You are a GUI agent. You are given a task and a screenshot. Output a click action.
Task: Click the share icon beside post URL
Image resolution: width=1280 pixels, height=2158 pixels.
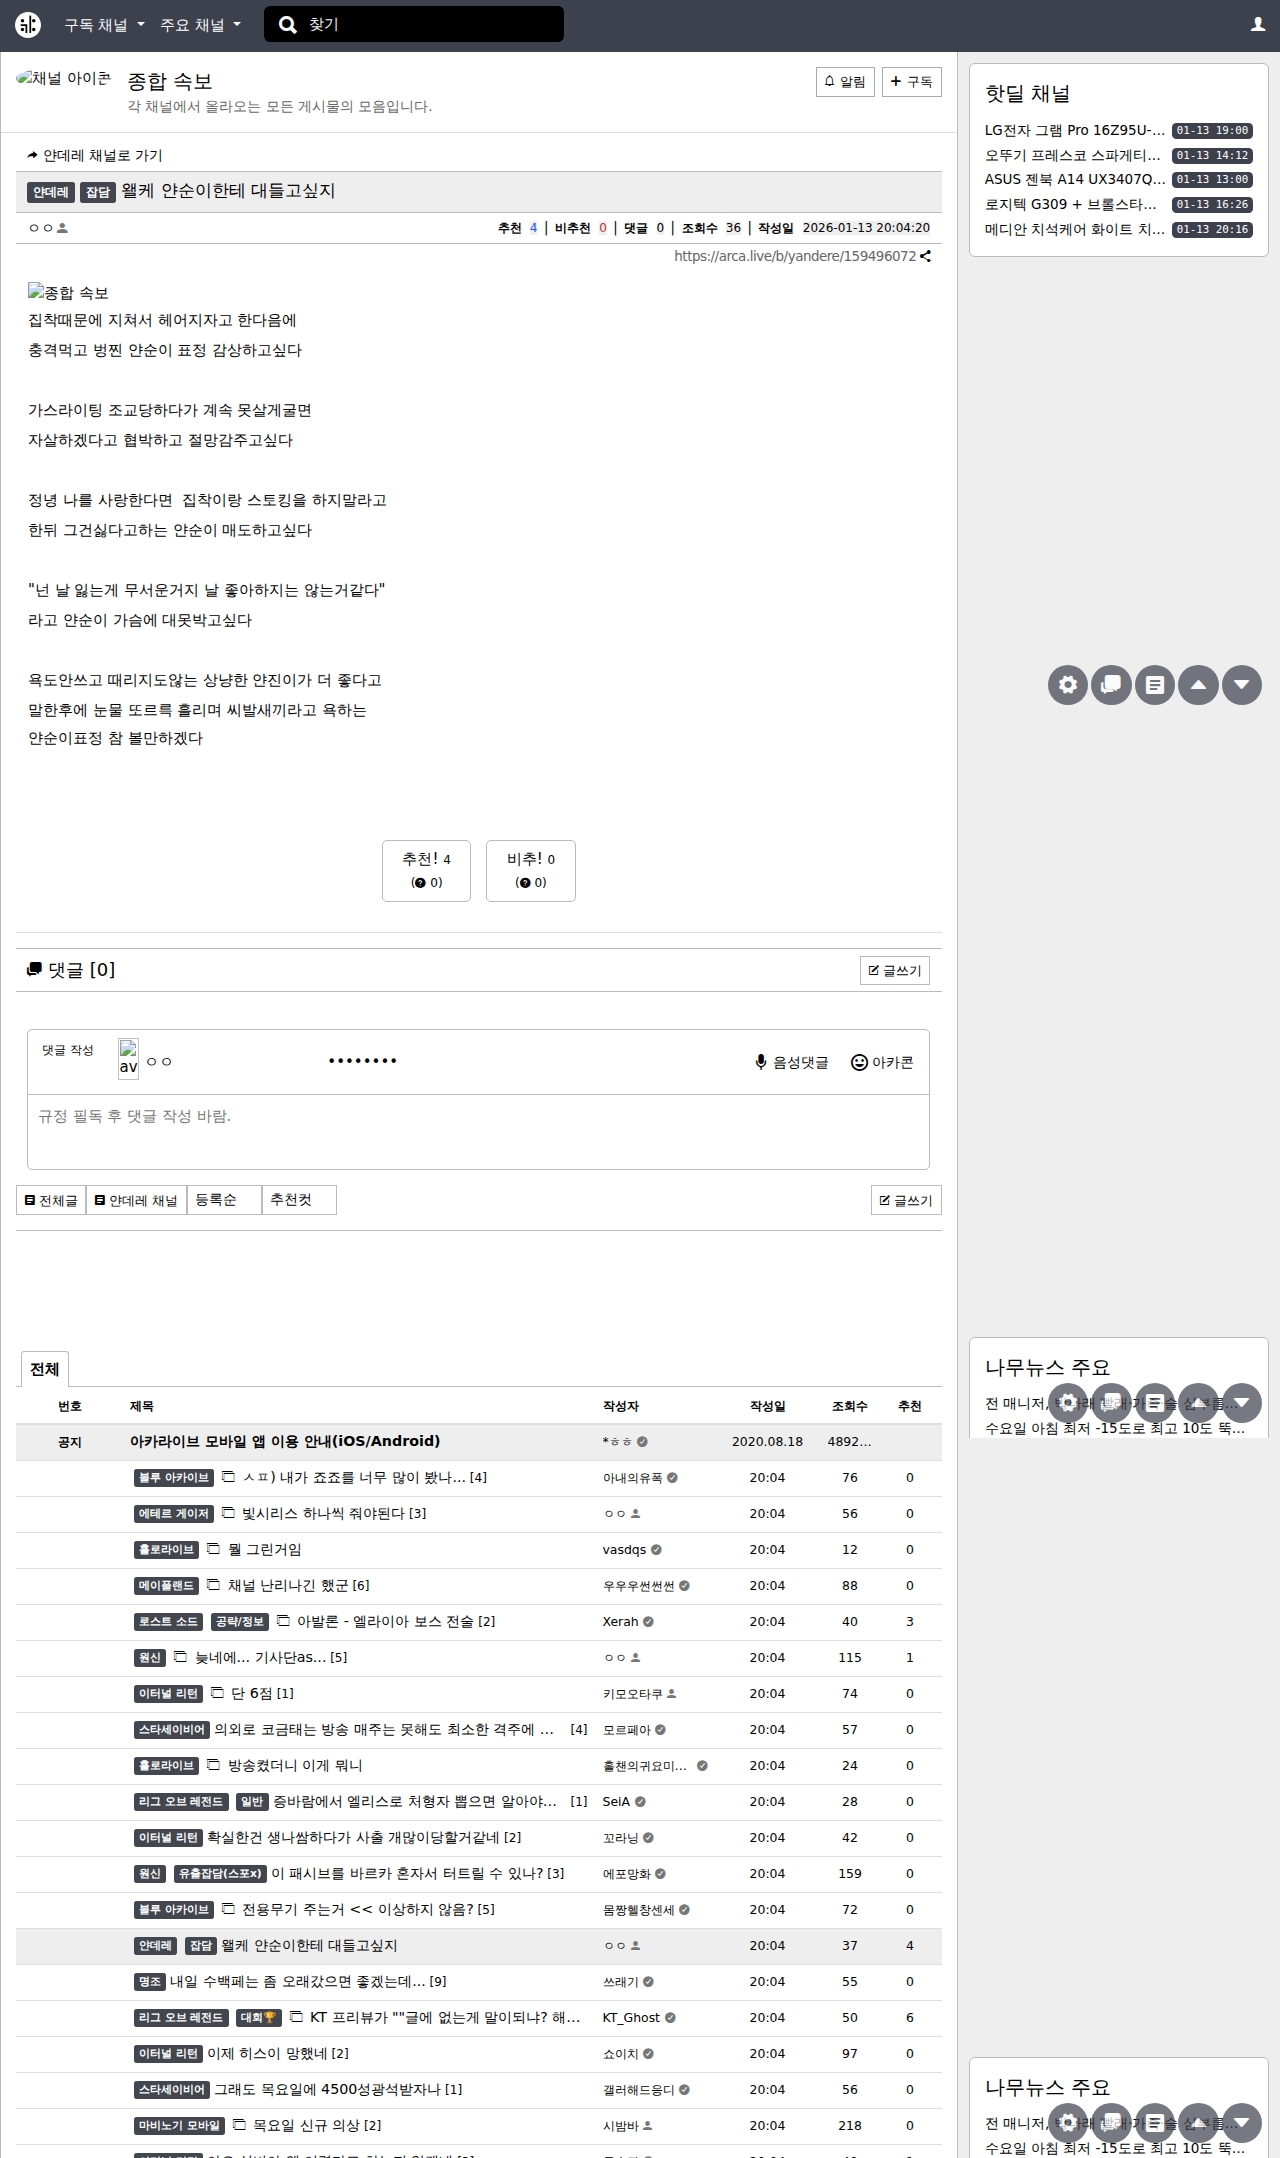point(926,256)
